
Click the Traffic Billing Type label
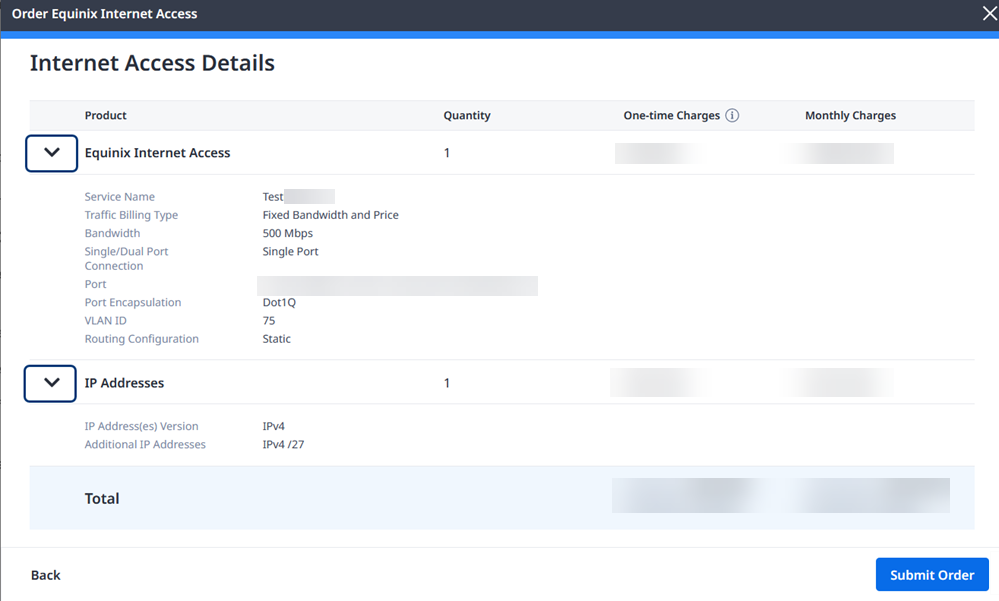click(131, 215)
